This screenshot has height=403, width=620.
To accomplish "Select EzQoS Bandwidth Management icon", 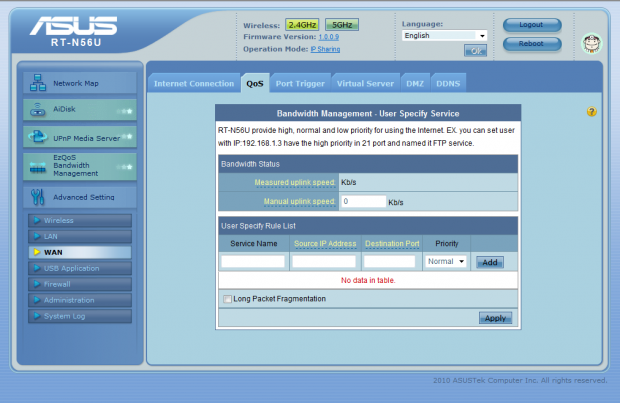I will tap(38, 168).
